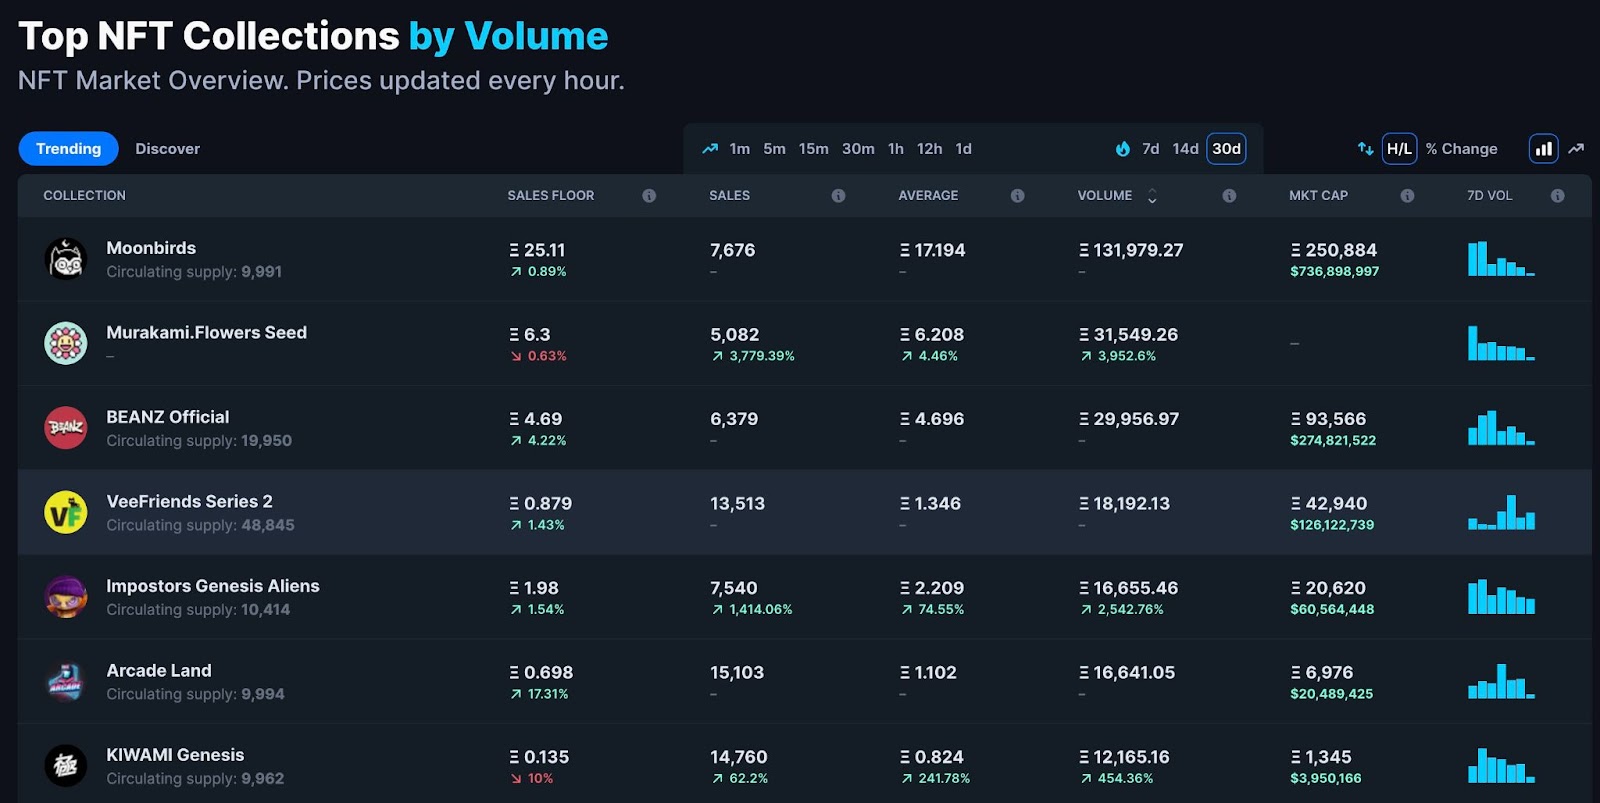Image resolution: width=1600 pixels, height=803 pixels.
Task: Open the Murakami.Flowers Seed flower avatar
Action: 66,343
